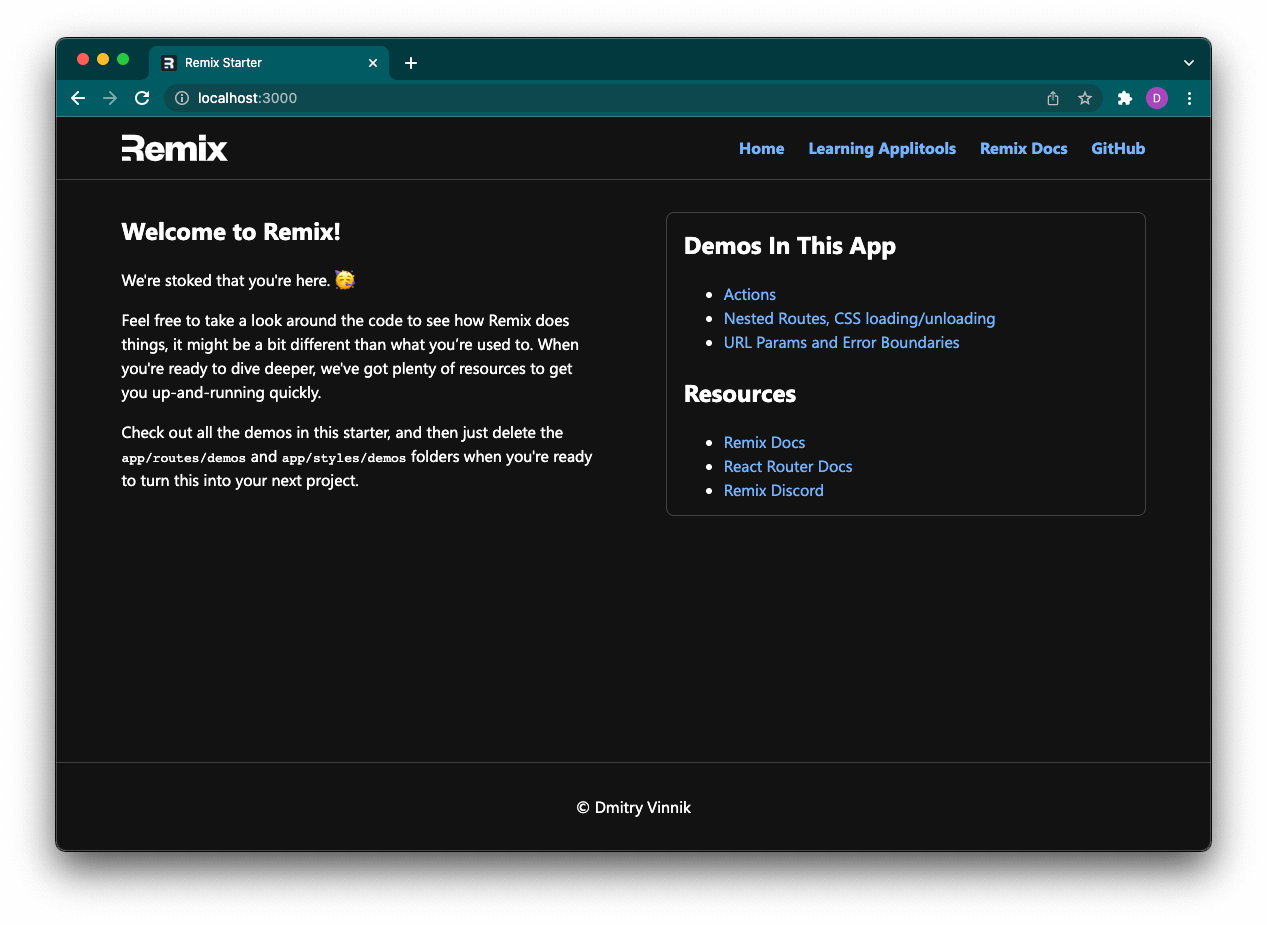Image resolution: width=1267 pixels, height=925 pixels.
Task: Click the Actions demo link
Action: tap(749, 294)
